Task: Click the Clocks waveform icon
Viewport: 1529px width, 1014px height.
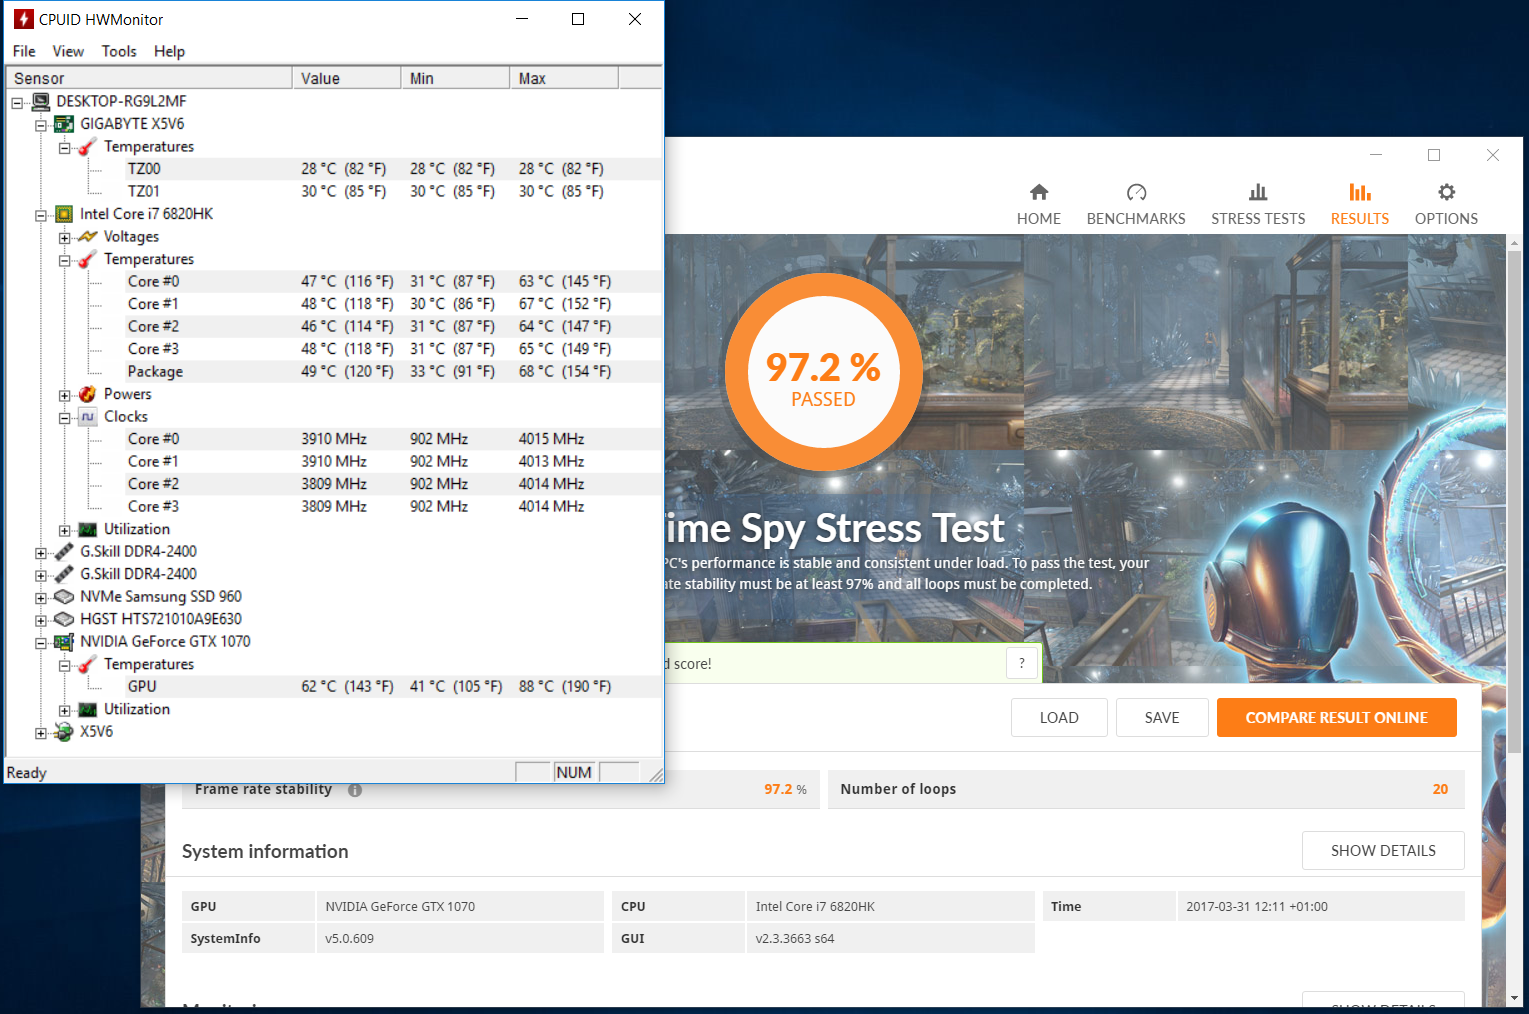Action: point(88,417)
